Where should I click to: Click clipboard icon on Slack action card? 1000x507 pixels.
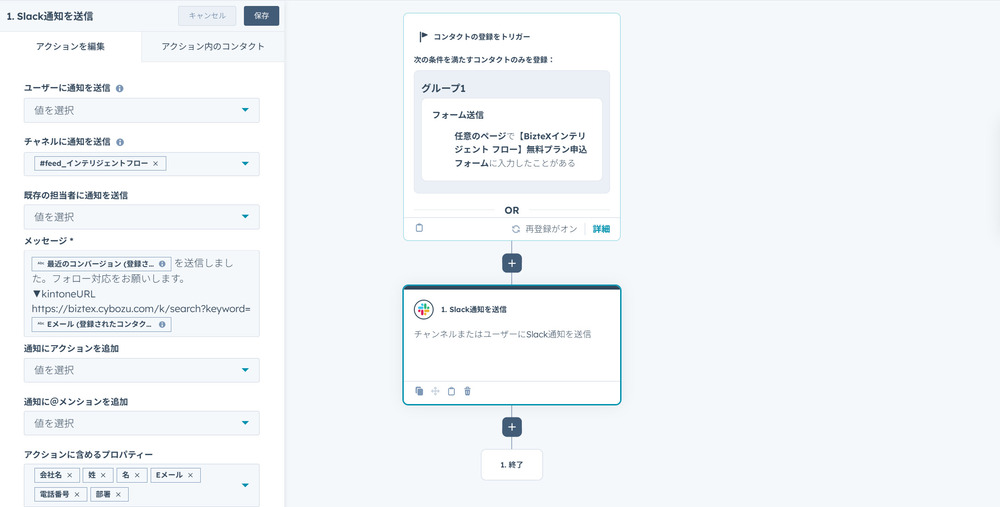pyautogui.click(x=452, y=391)
